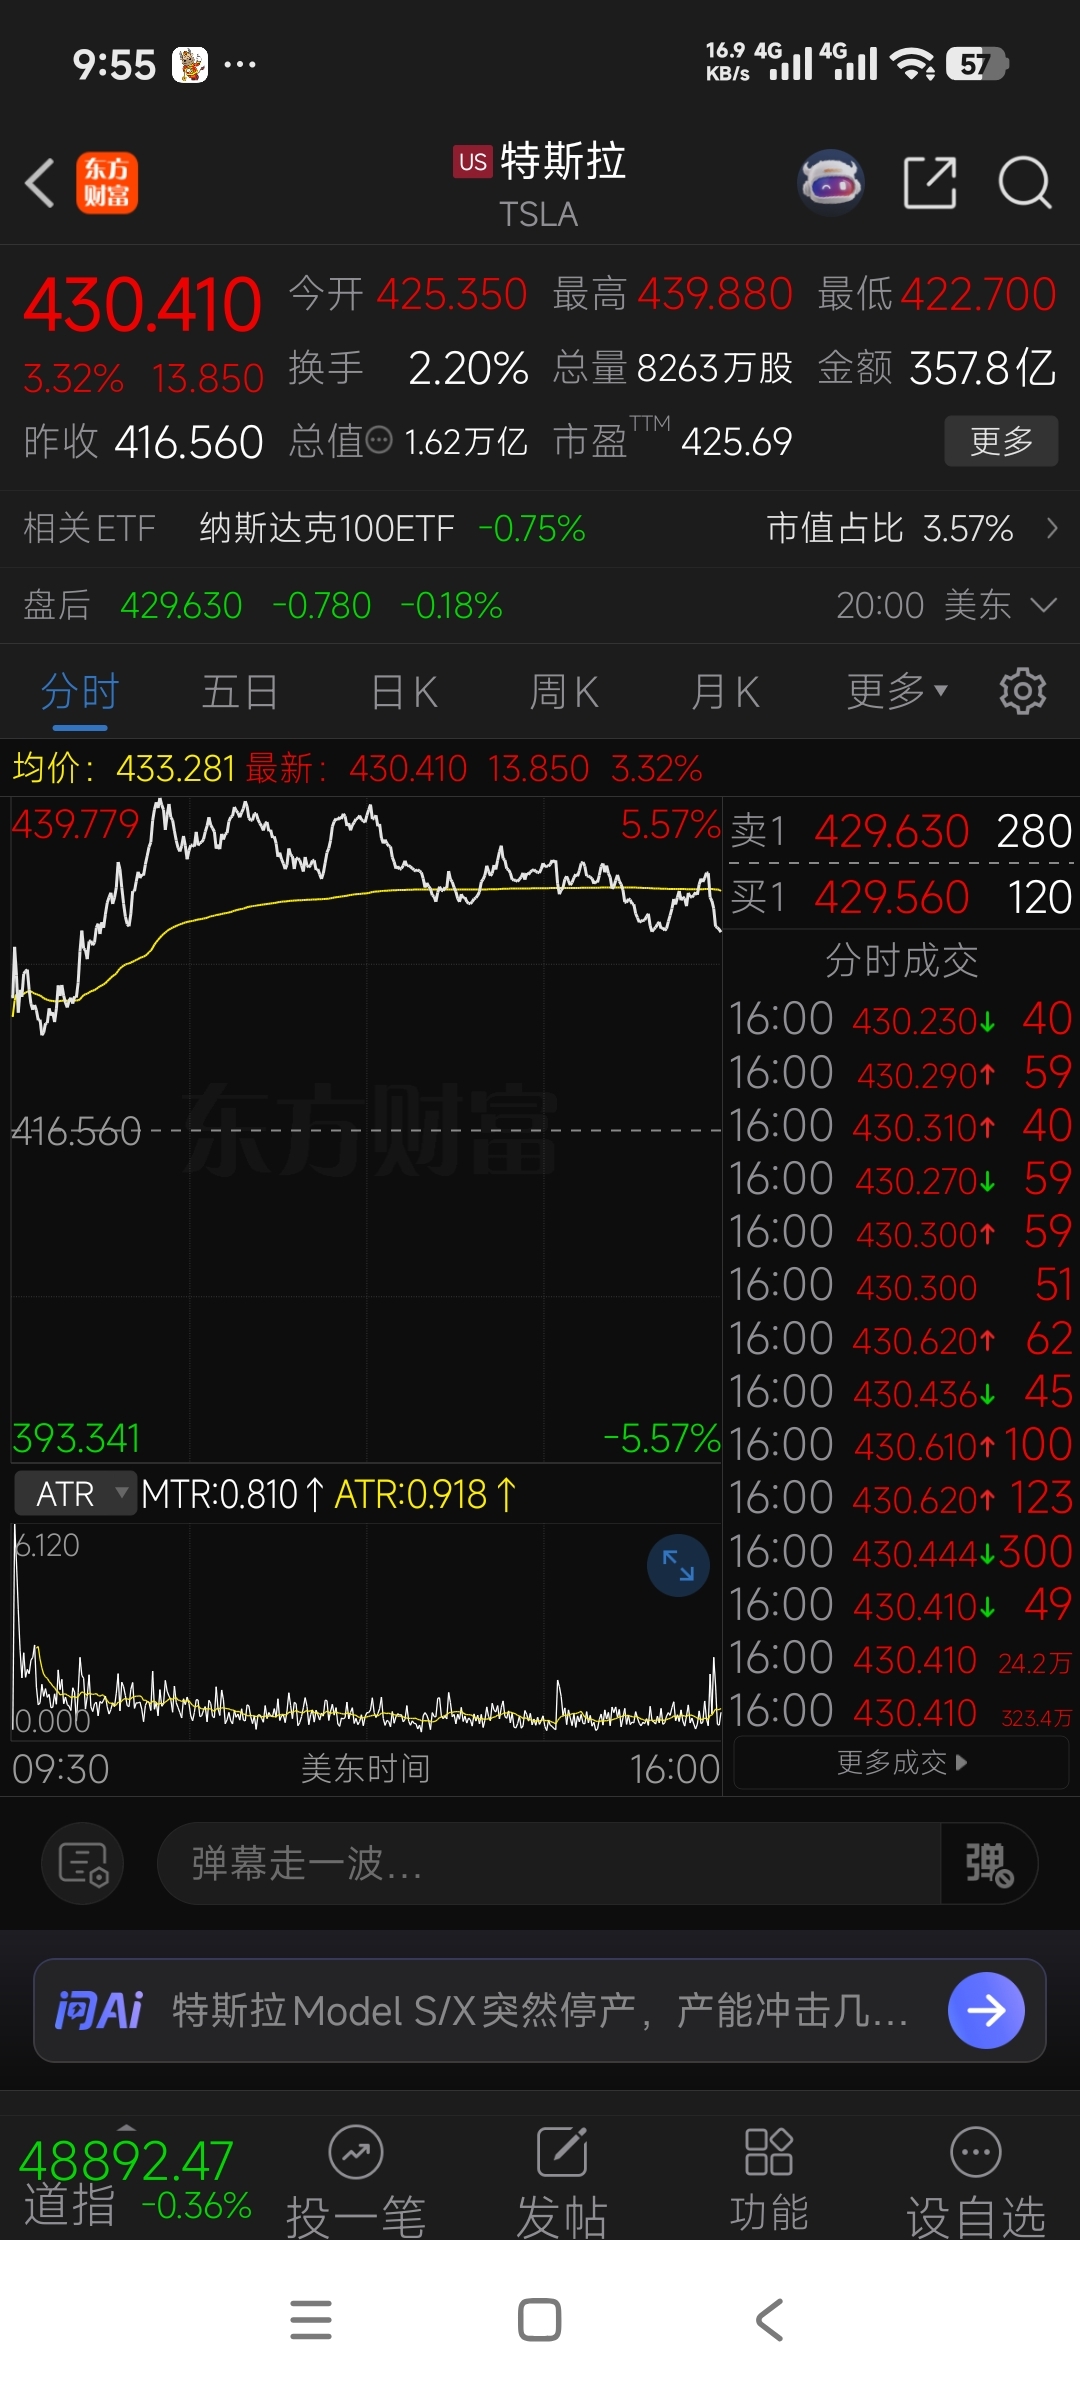
Task: Tap 投一笔 invest icon
Action: click(356, 2180)
